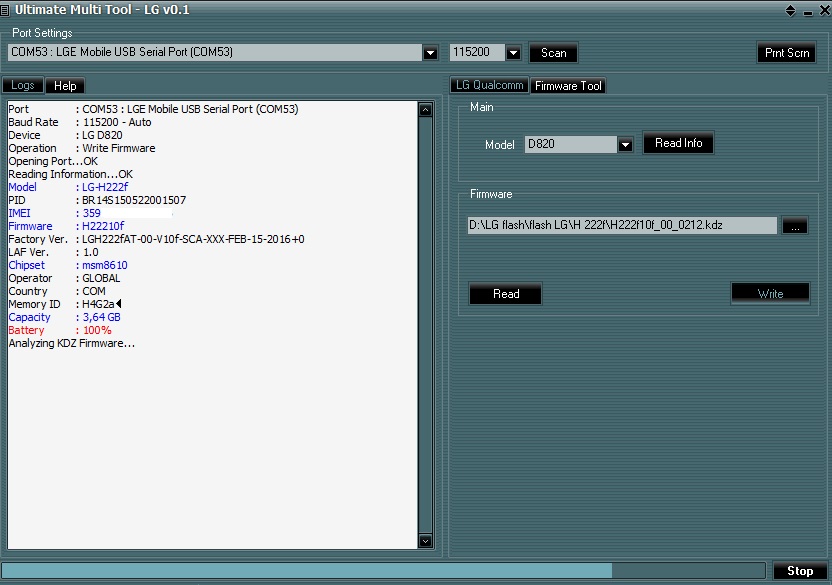Image resolution: width=832 pixels, height=585 pixels.
Task: Switch to the LG Qualcomm tab
Action: pos(489,85)
